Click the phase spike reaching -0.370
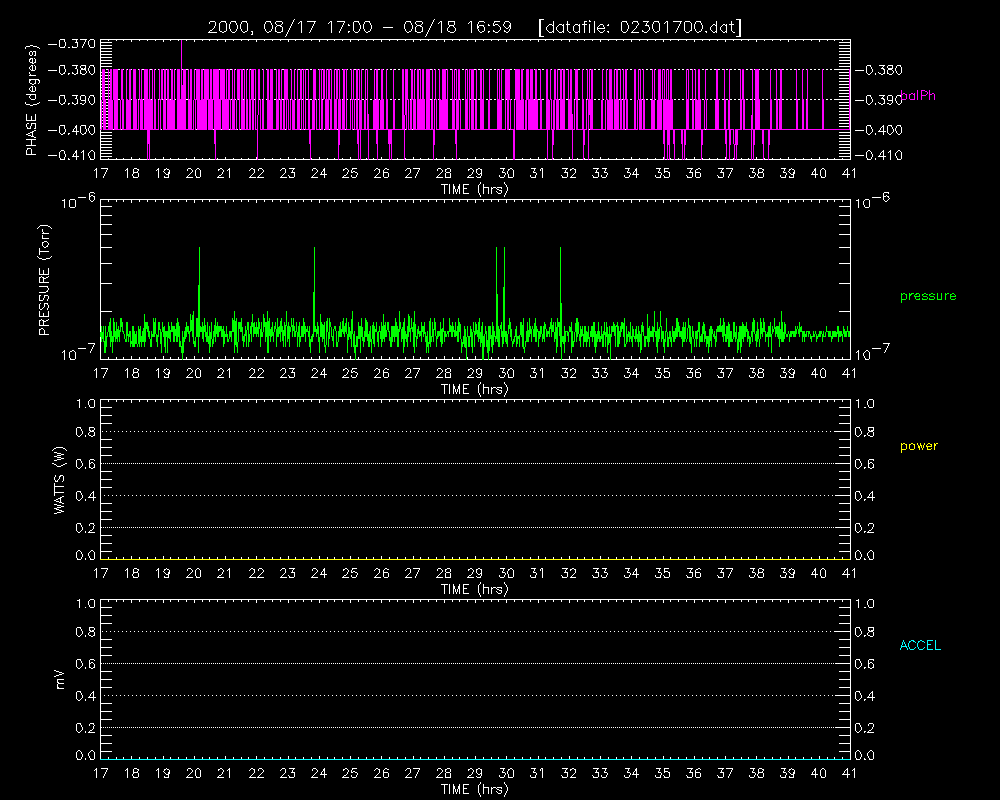 pyautogui.click(x=181, y=54)
